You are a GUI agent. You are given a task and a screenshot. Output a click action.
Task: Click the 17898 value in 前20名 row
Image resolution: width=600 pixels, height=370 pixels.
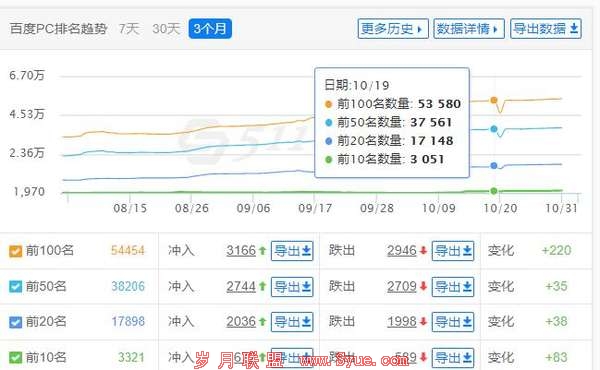(128, 321)
